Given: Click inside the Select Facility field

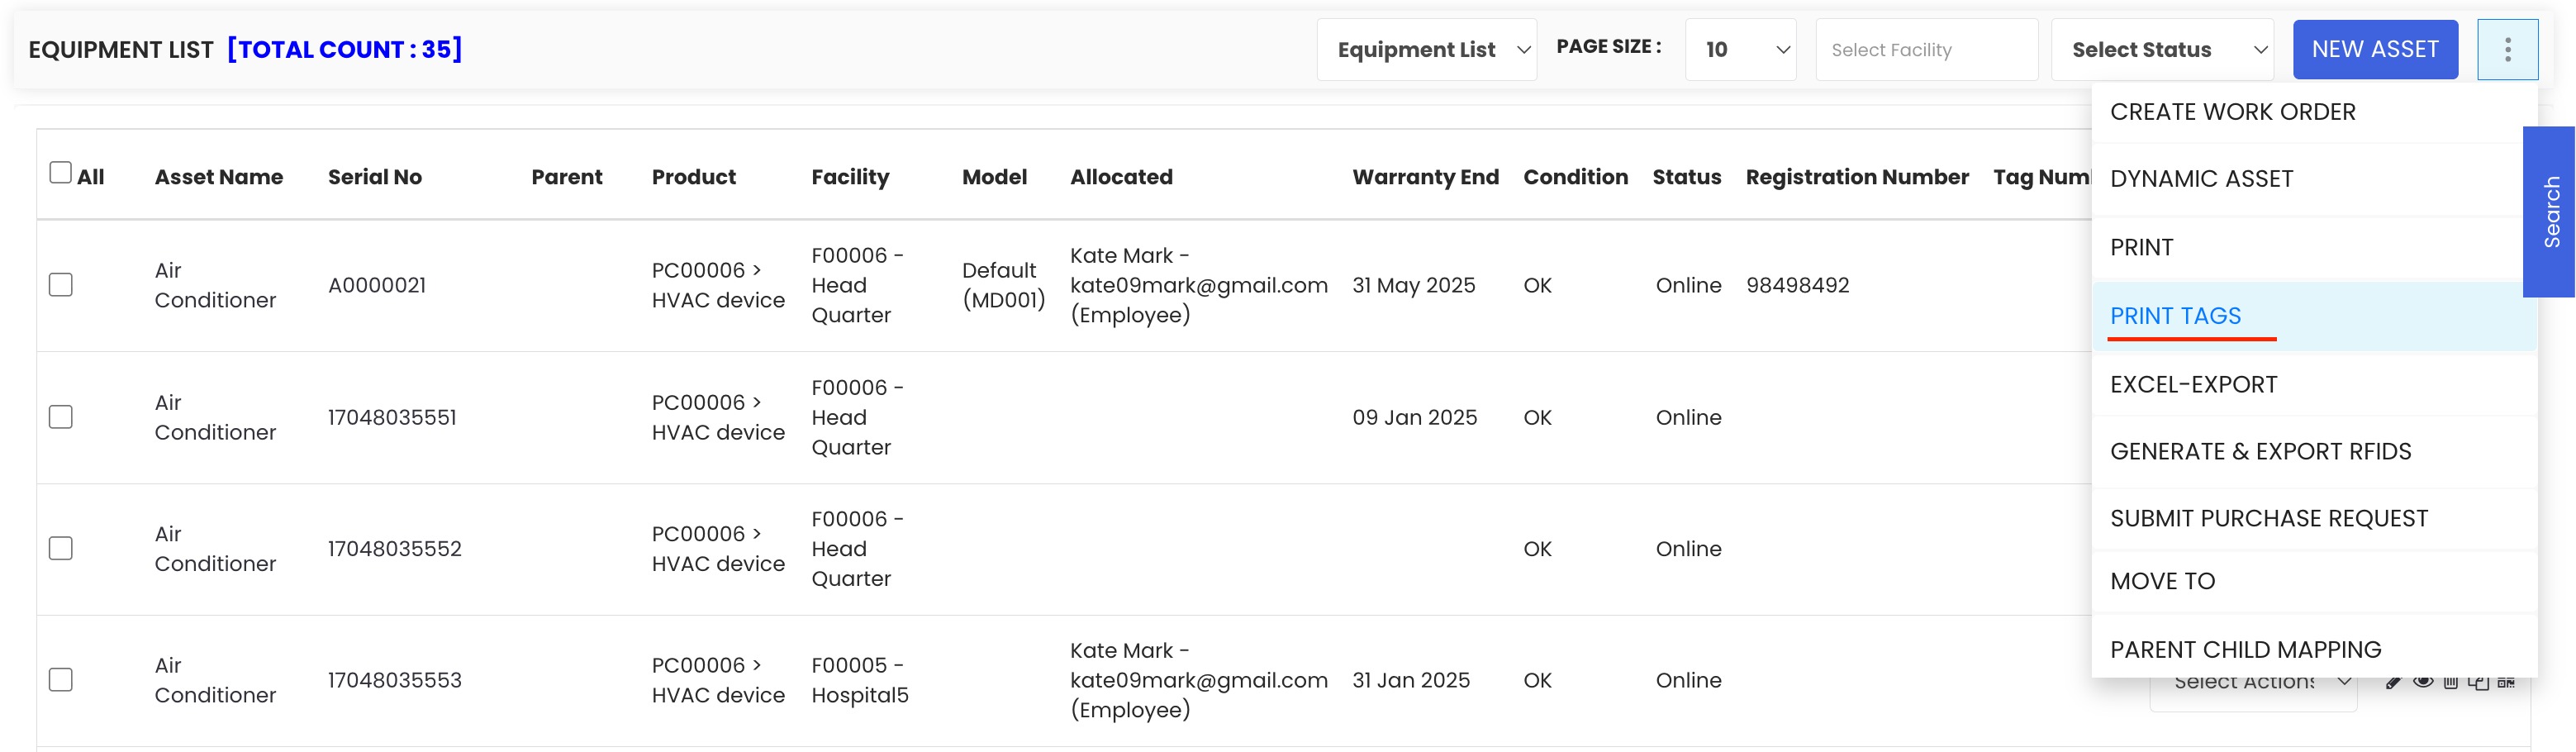Looking at the screenshot, I should click(1926, 49).
